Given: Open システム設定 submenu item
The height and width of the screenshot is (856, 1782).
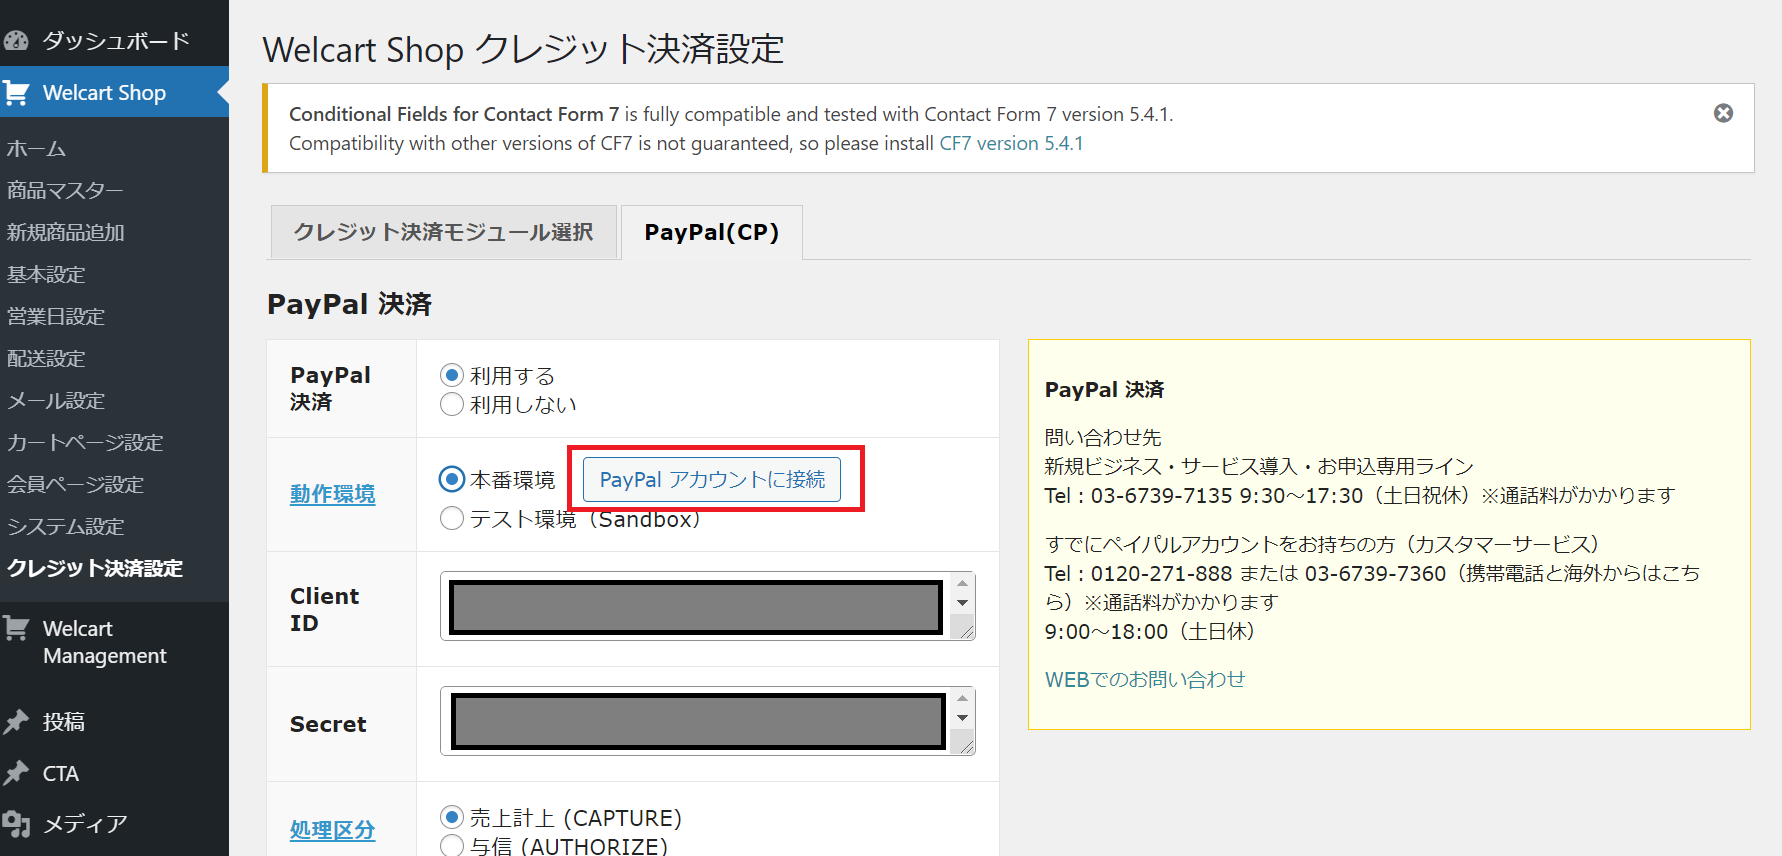Looking at the screenshot, I should tap(66, 526).
